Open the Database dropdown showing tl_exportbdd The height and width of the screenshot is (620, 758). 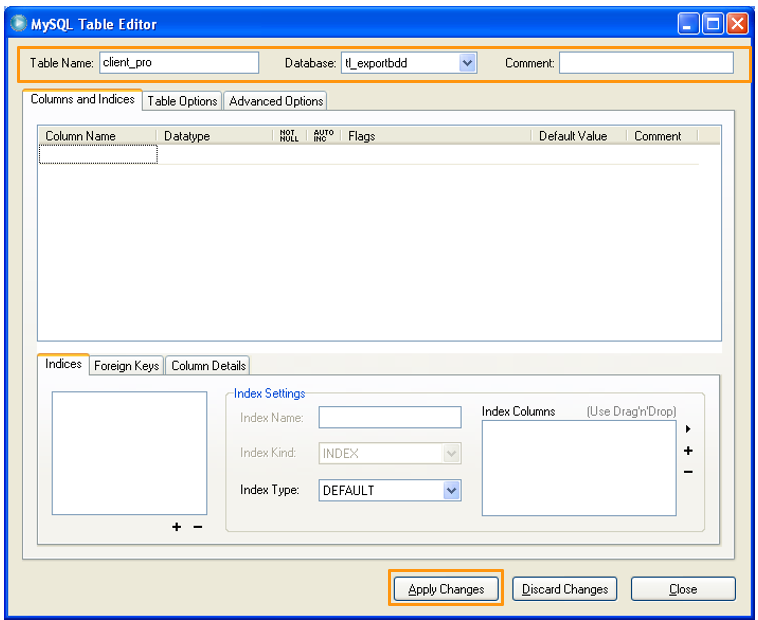(466, 63)
